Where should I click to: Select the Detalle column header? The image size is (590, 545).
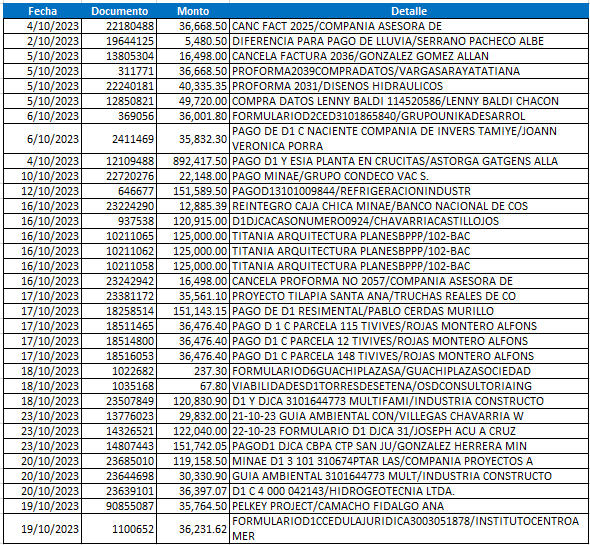click(409, 11)
